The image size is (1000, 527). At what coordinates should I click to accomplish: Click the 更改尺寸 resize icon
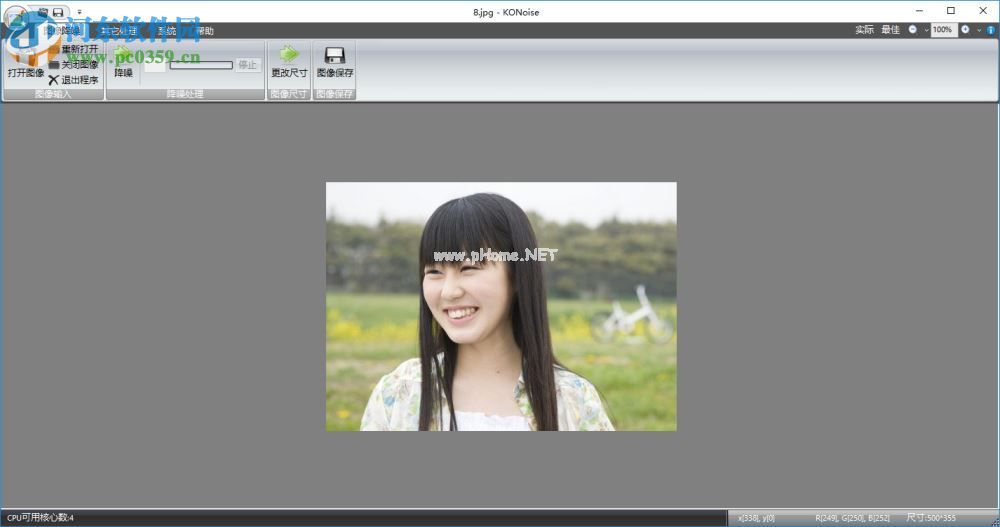pyautogui.click(x=289, y=54)
